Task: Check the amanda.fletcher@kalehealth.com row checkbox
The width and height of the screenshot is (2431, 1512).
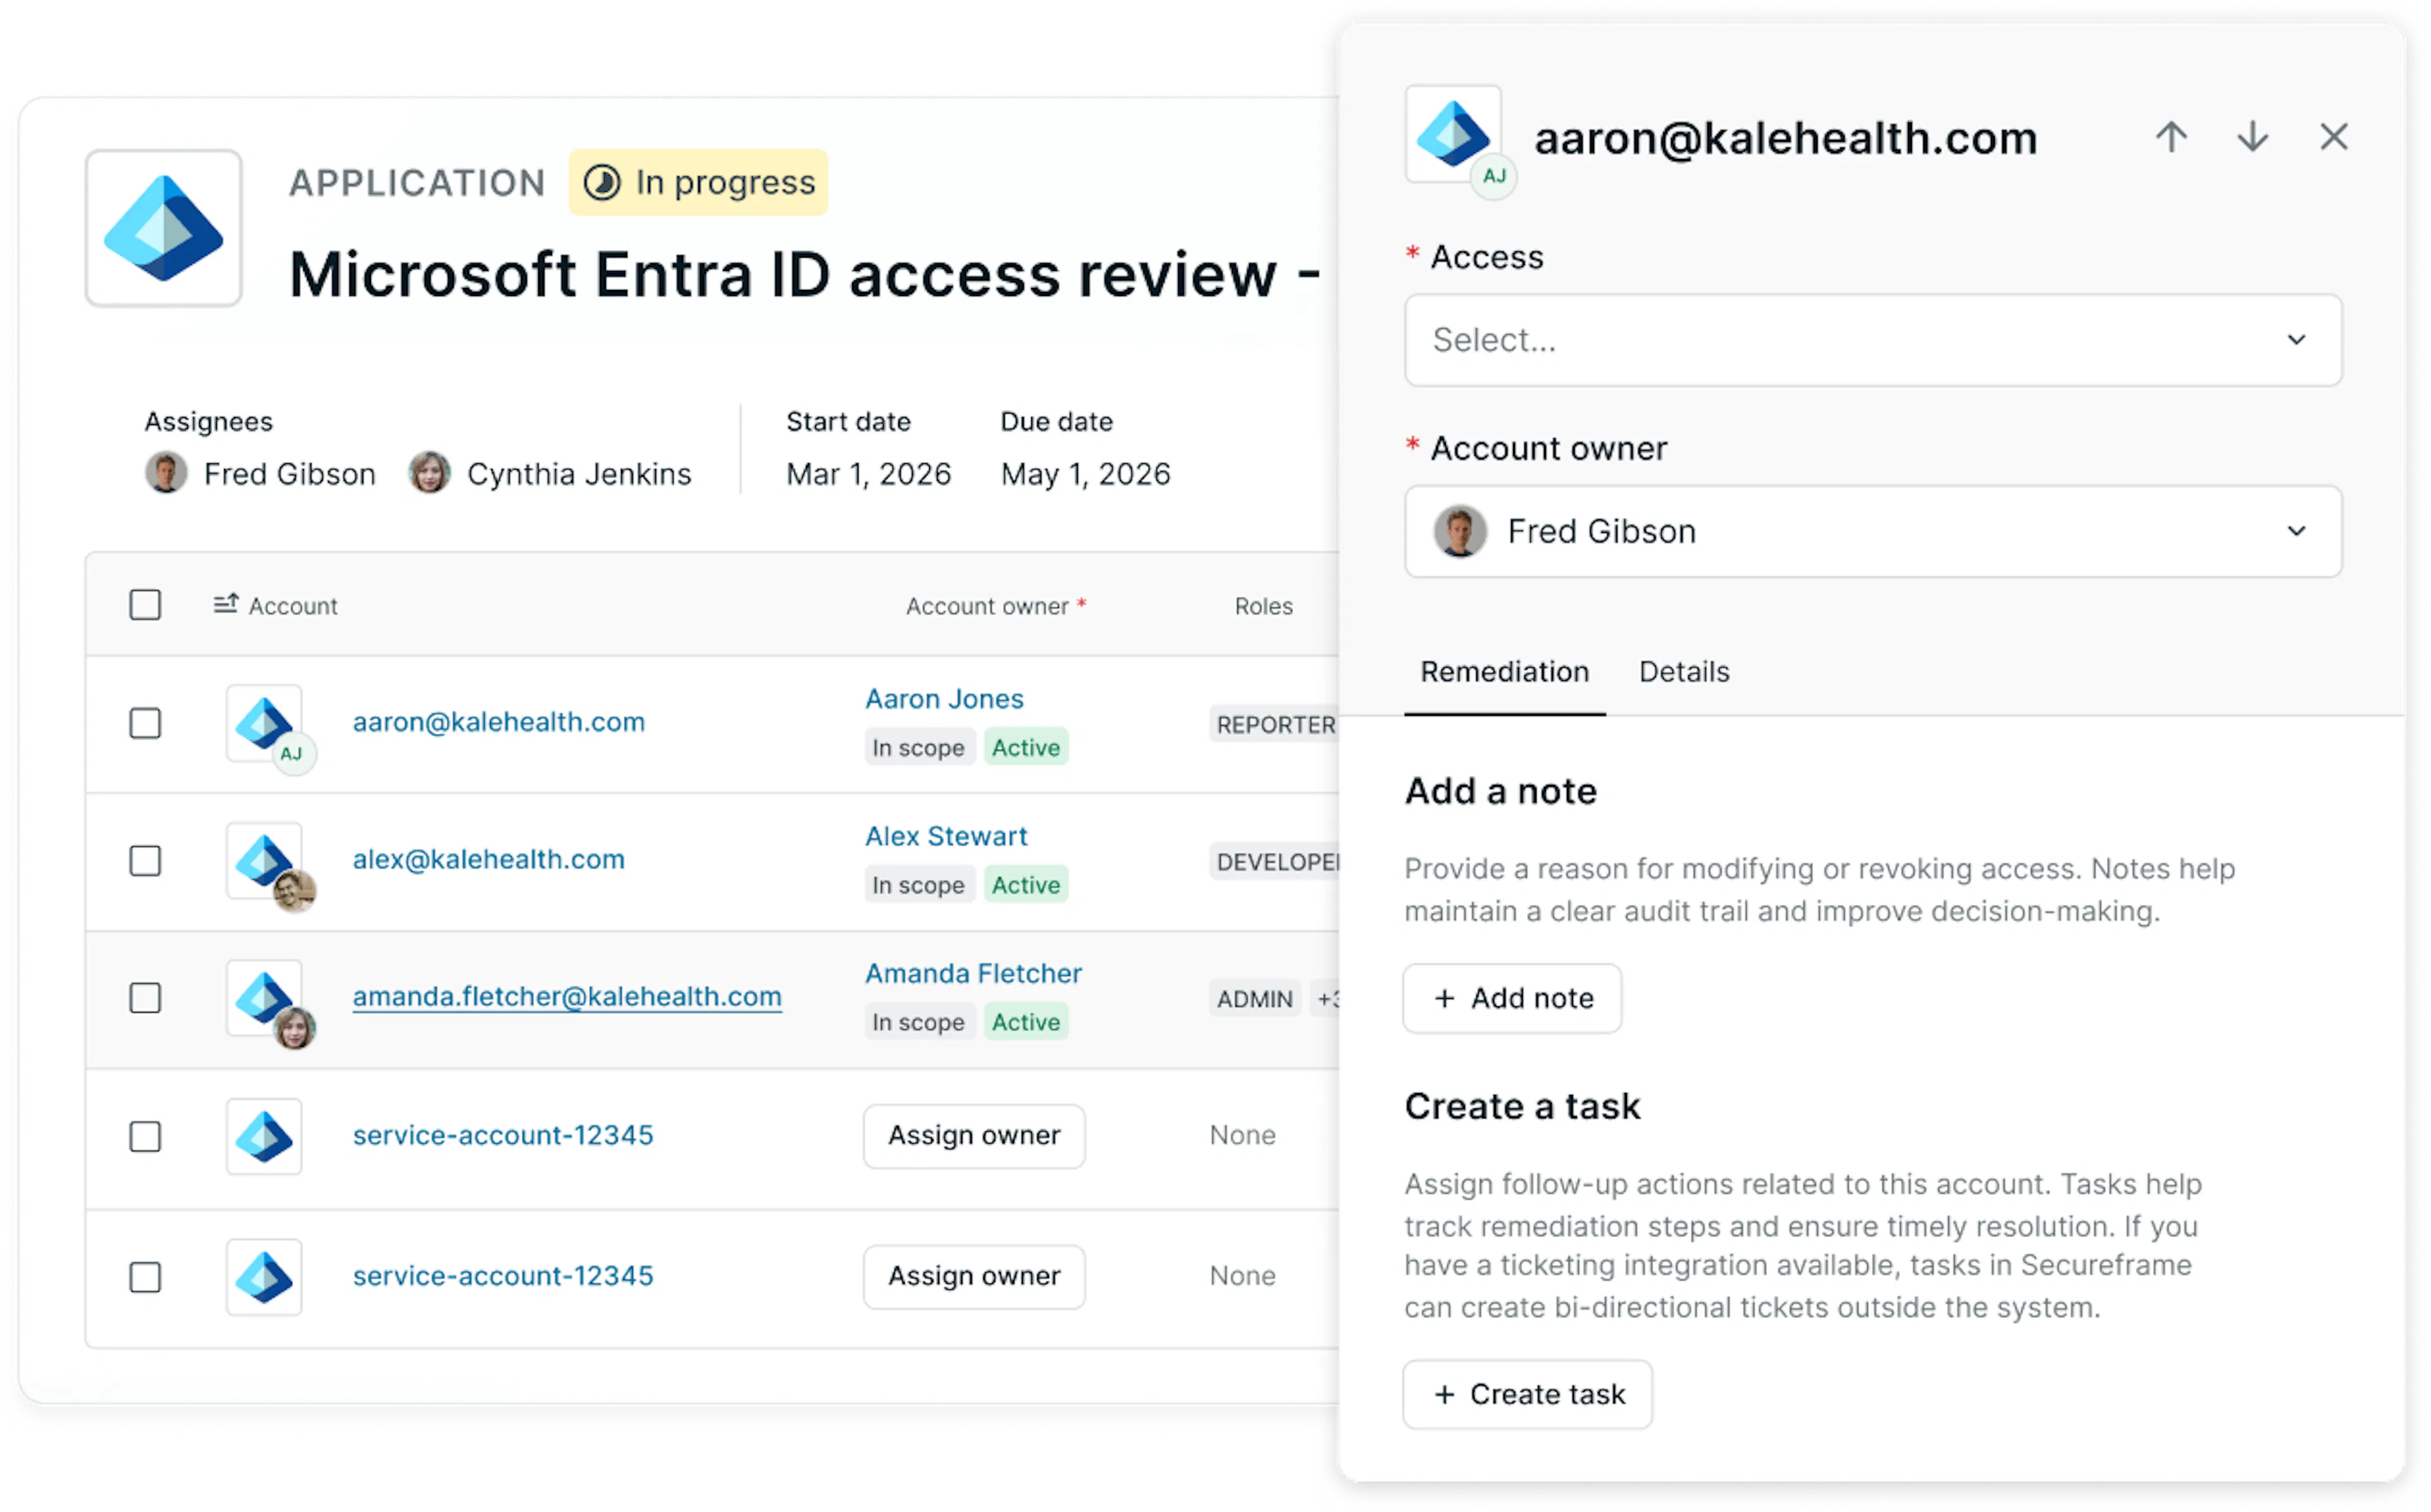Action: pos(145,998)
